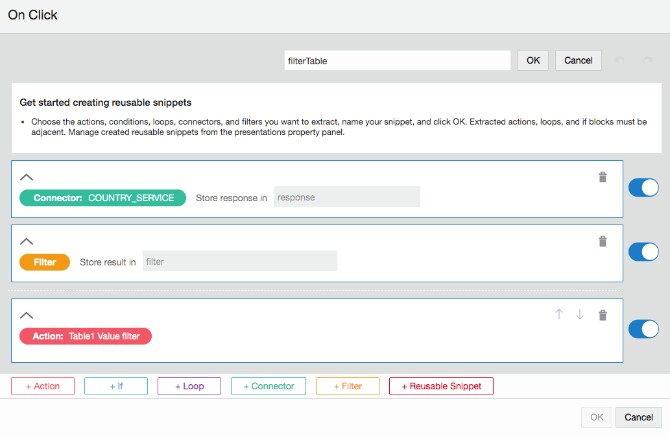
Task: Click the filterTable snippet name field
Action: (397, 60)
